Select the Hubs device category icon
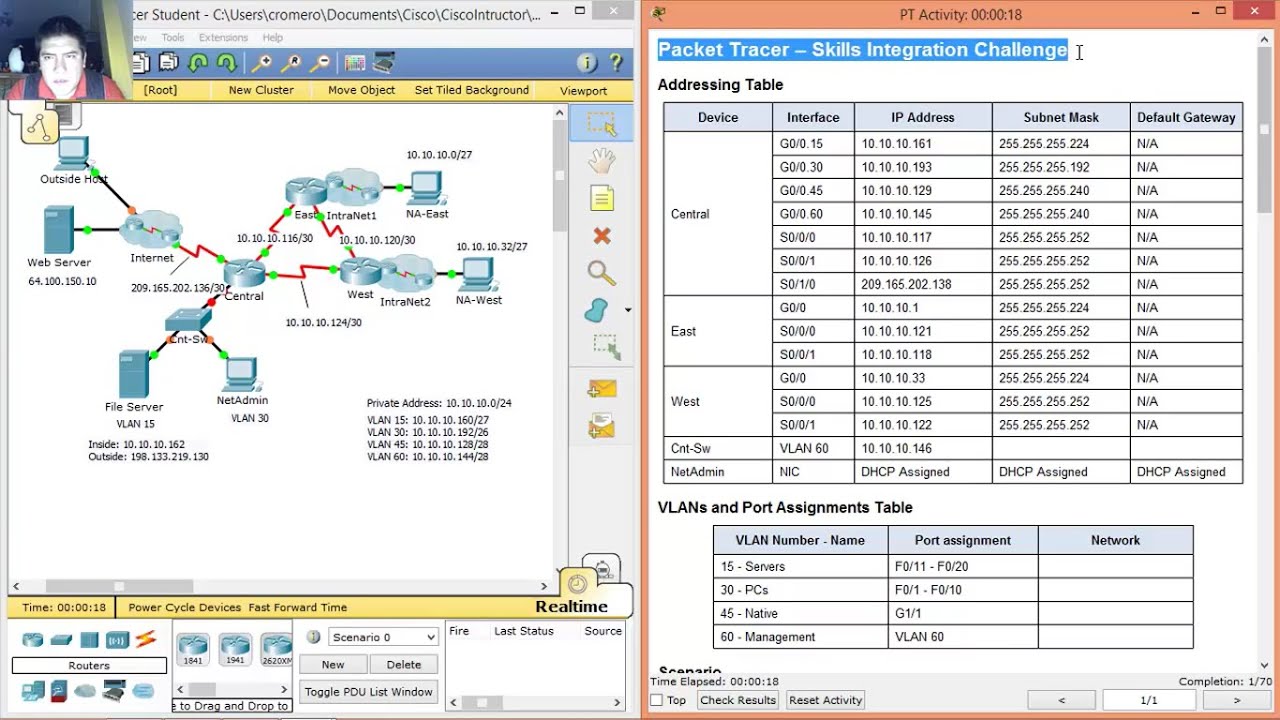The height and width of the screenshot is (720, 1280). [89, 640]
